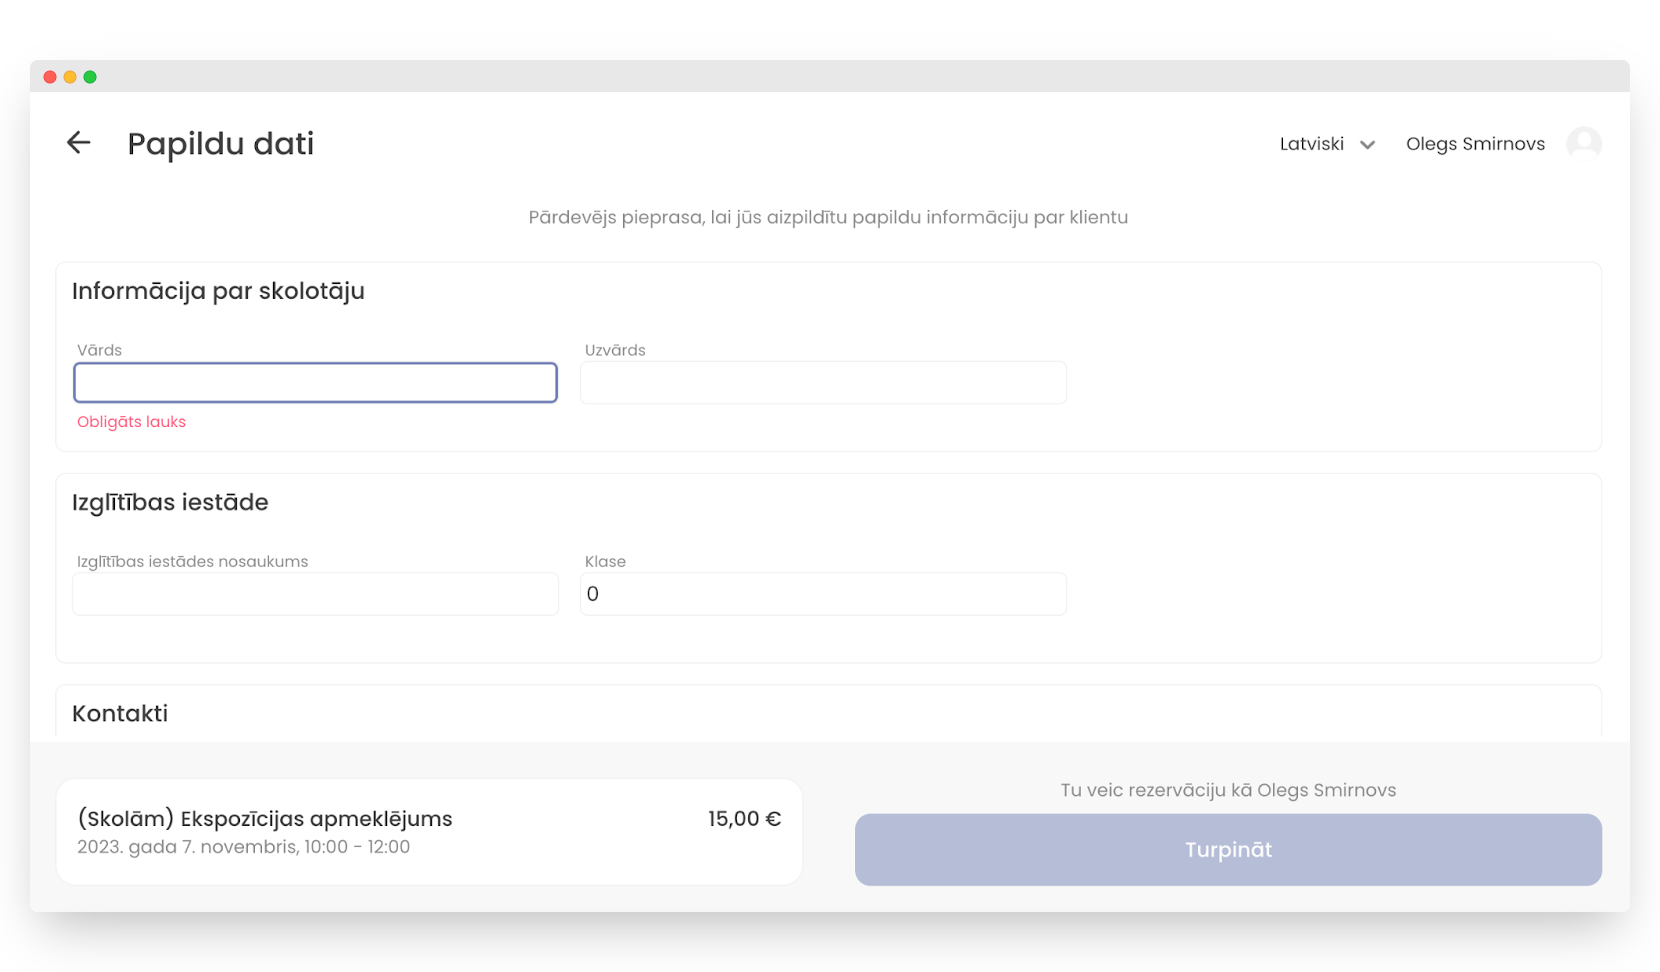Select the Izglītības iestādes nosaukums field
This screenshot has height=972, width=1660.
click(x=315, y=594)
